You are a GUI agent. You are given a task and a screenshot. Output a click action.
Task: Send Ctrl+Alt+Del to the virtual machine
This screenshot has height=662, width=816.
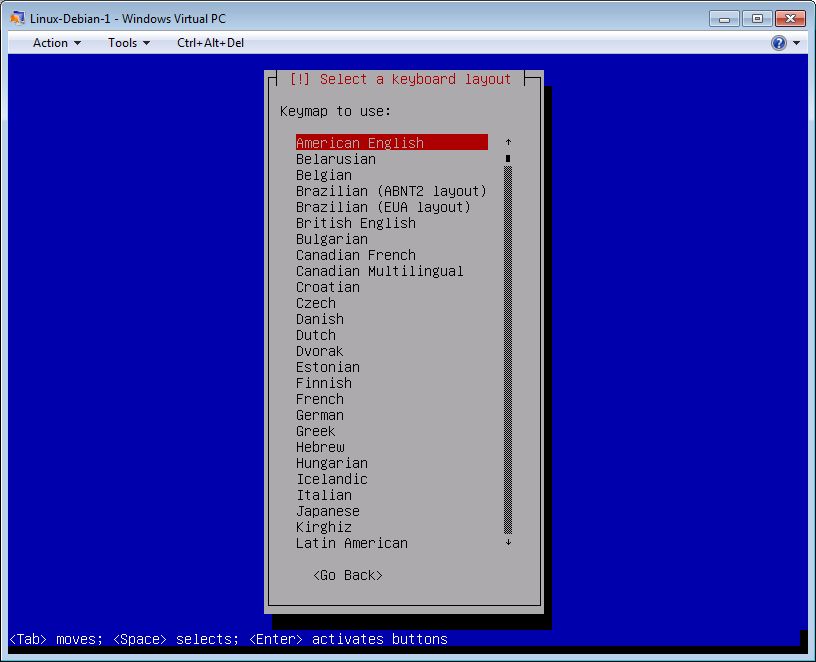click(x=210, y=43)
